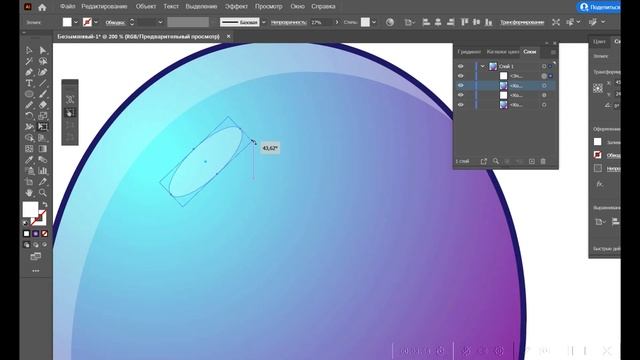Select the Shape Builder tool

(29, 138)
